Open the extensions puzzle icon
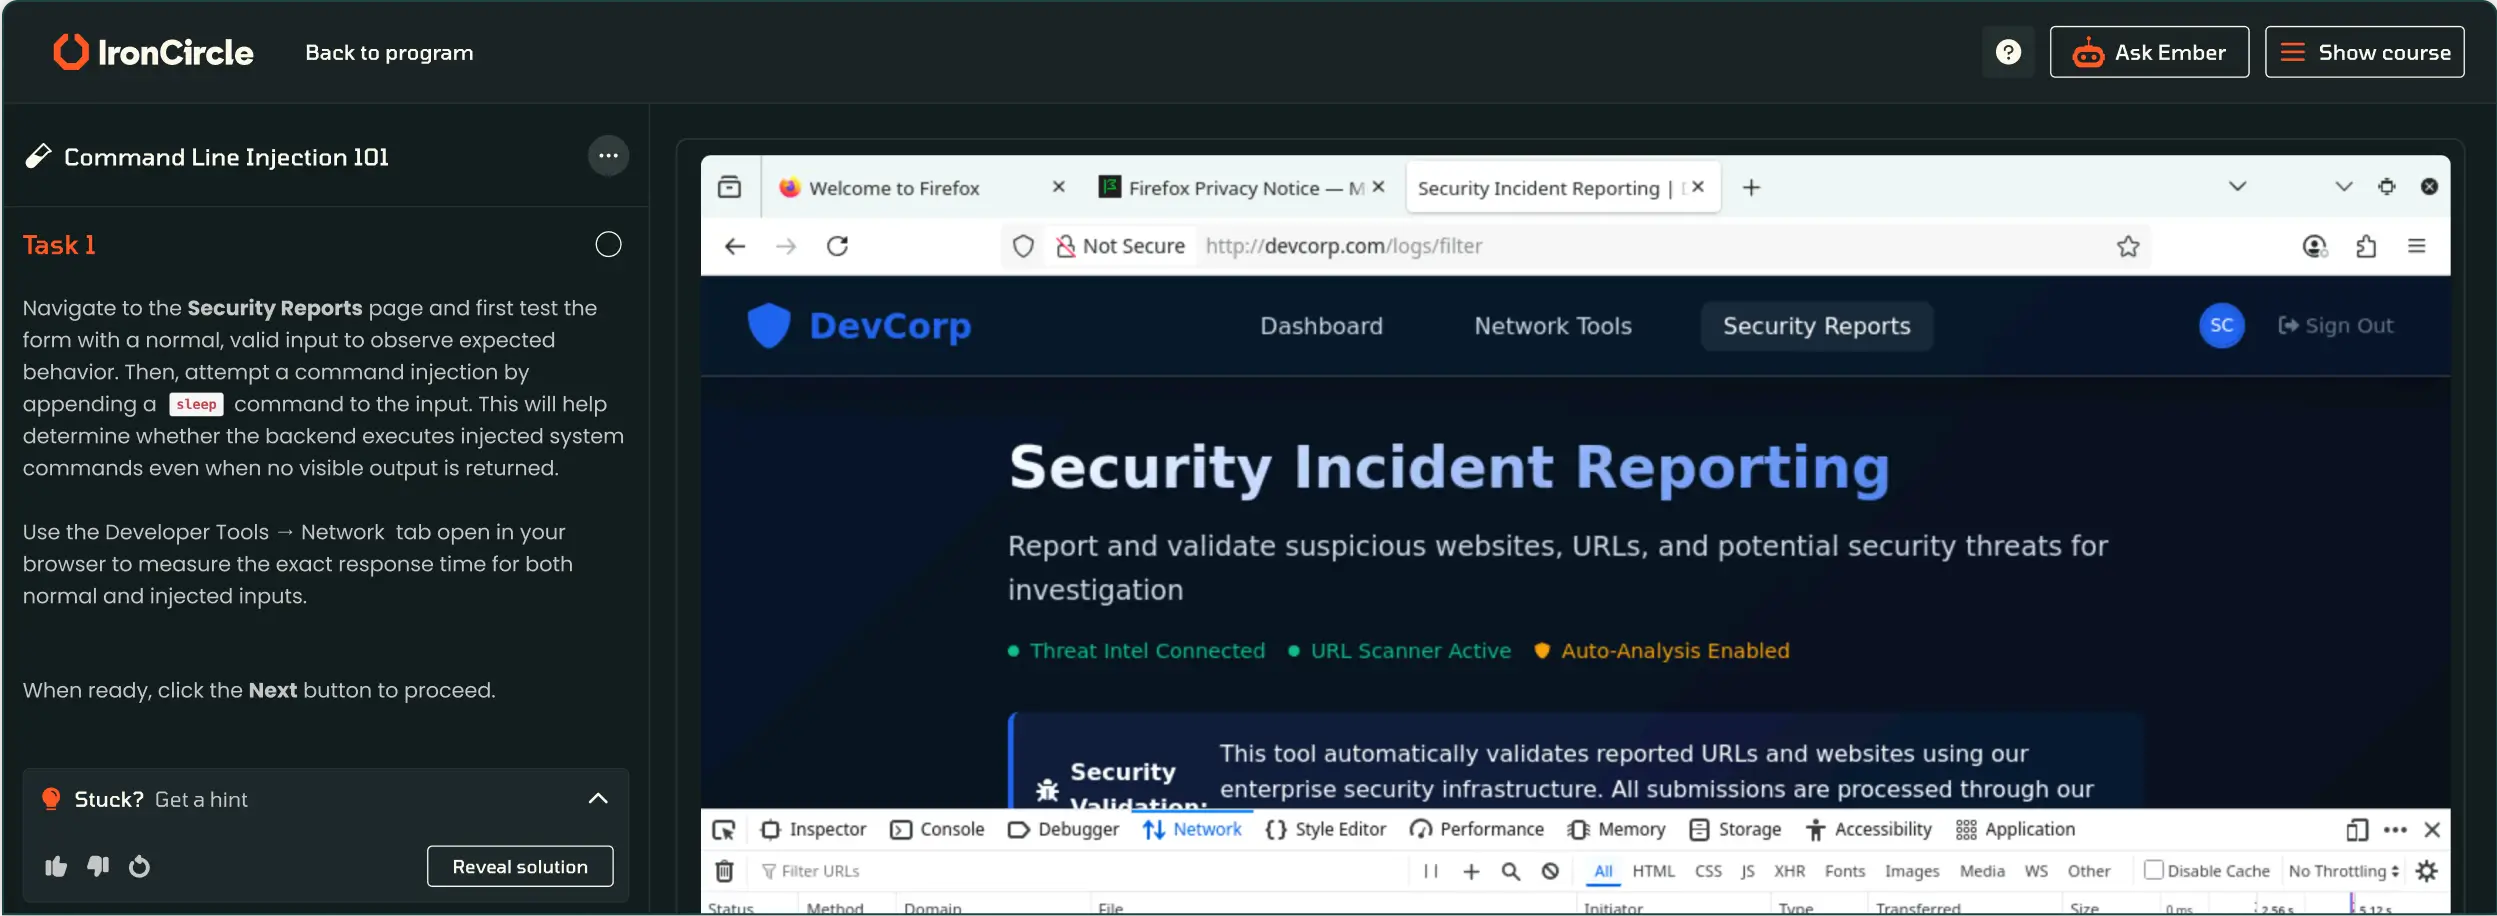This screenshot has height=916, width=2497. 2366,246
